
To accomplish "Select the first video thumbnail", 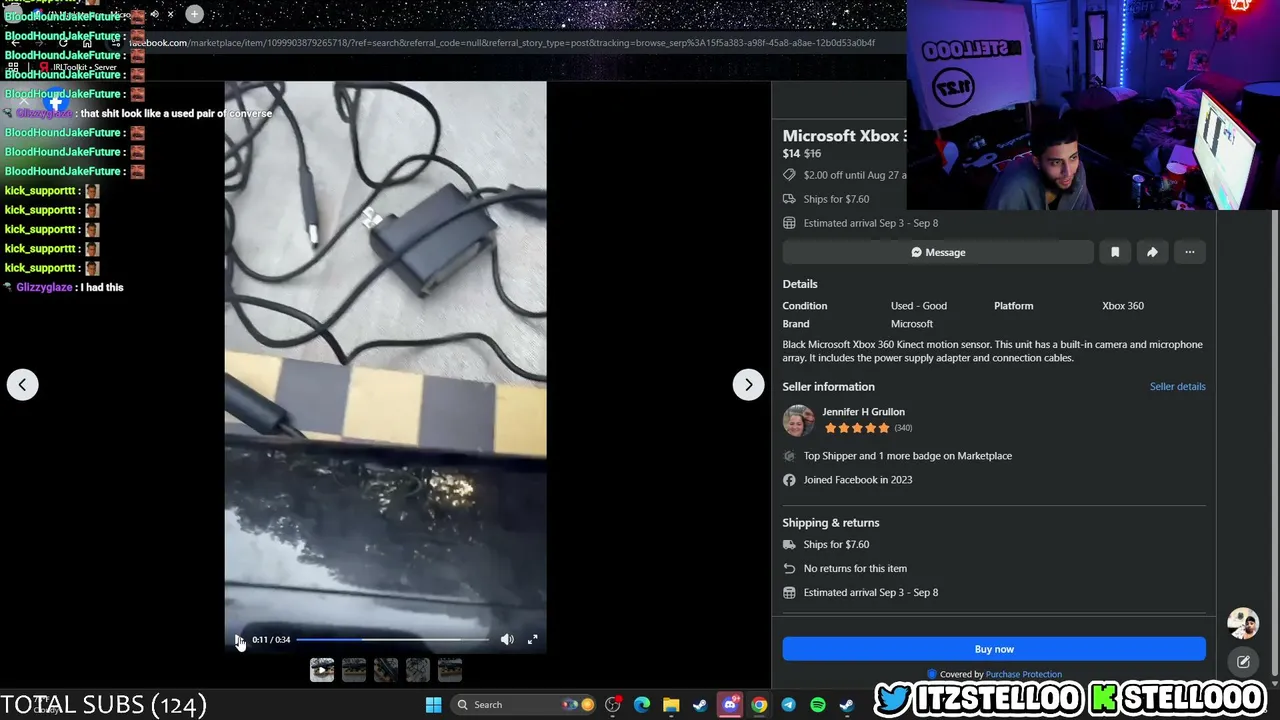I will point(322,670).
